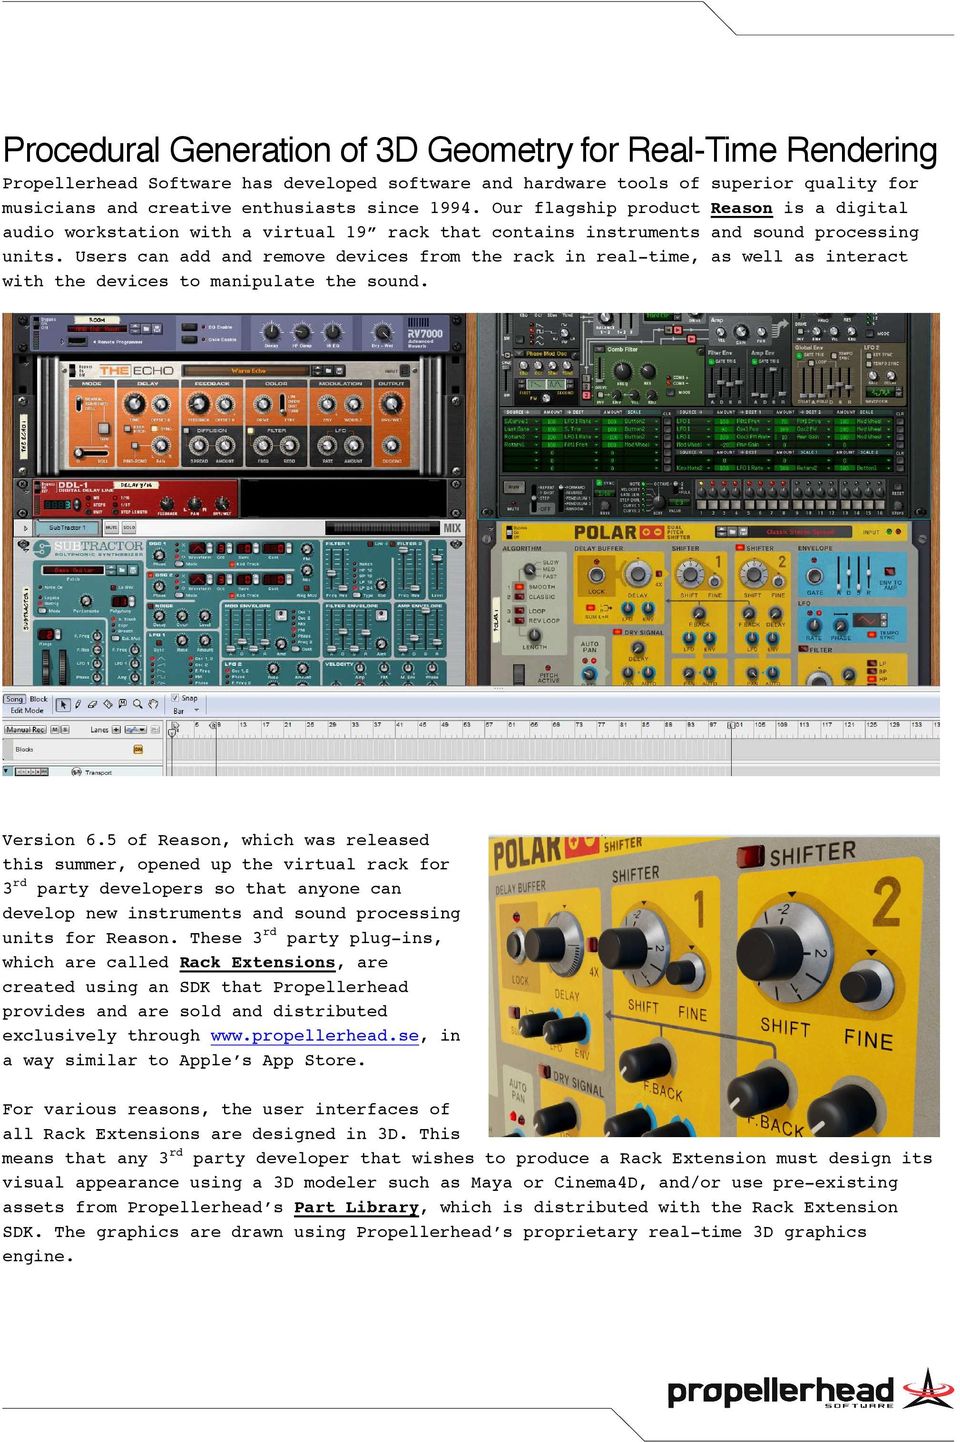Click the Manual Rec button
This screenshot has height=1442, width=960.
pyautogui.click(x=25, y=729)
